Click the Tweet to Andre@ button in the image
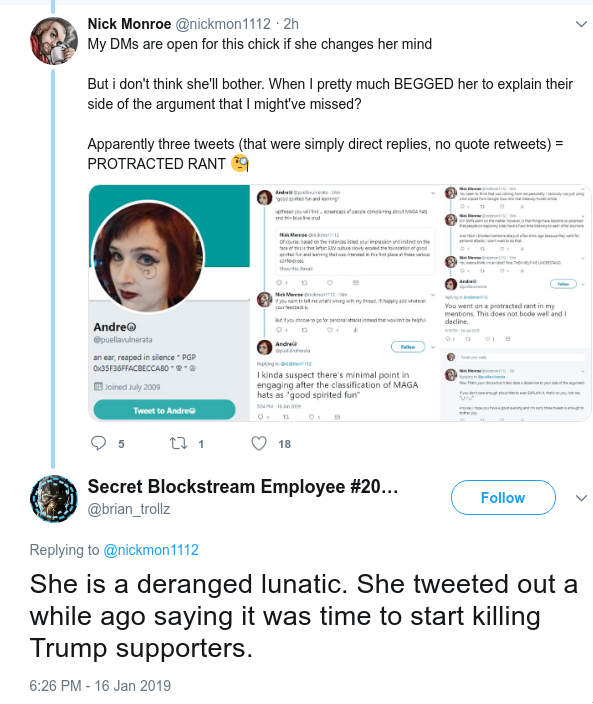Image resolution: width=593 pixels, height=704 pixels. (164, 410)
